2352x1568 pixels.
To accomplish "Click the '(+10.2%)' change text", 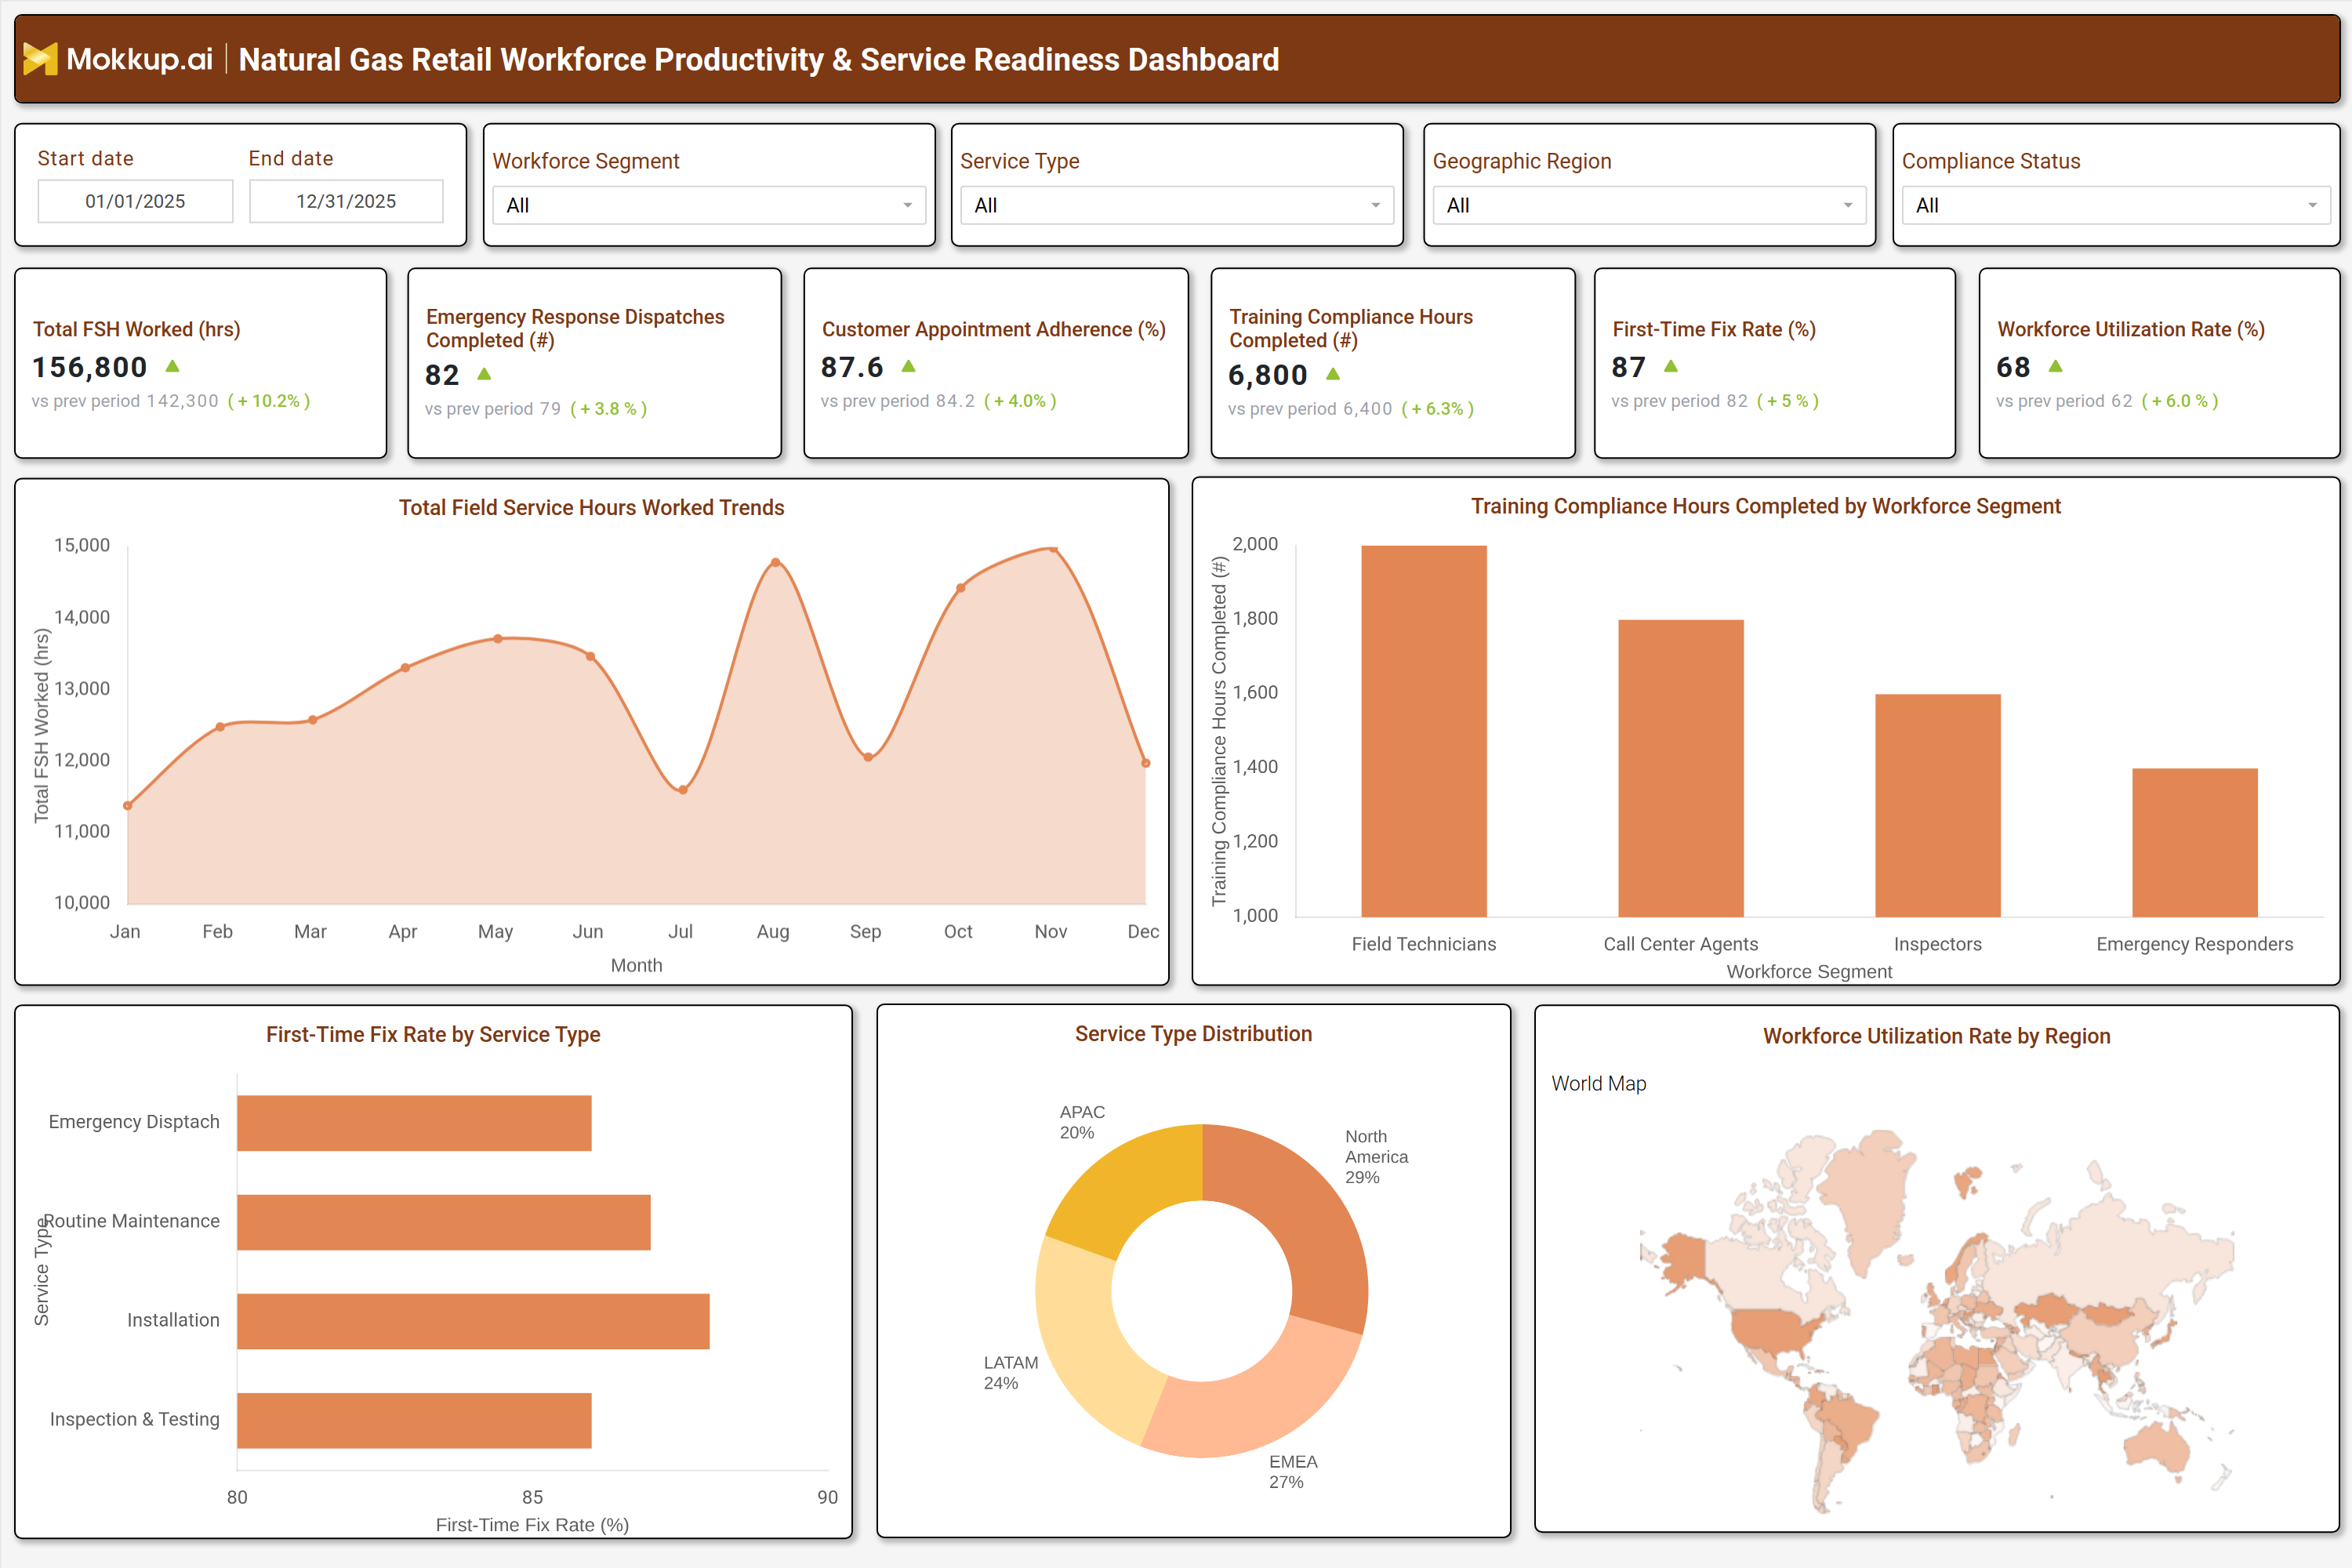I will 269,401.
